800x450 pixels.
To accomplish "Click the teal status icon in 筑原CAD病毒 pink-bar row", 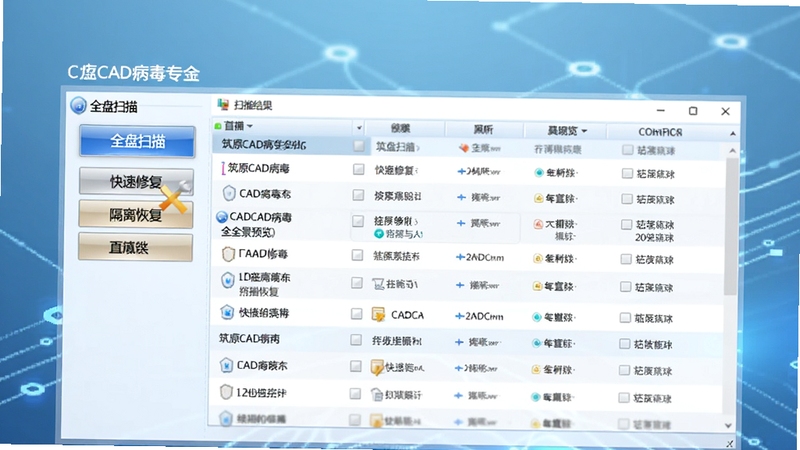I will (x=539, y=172).
